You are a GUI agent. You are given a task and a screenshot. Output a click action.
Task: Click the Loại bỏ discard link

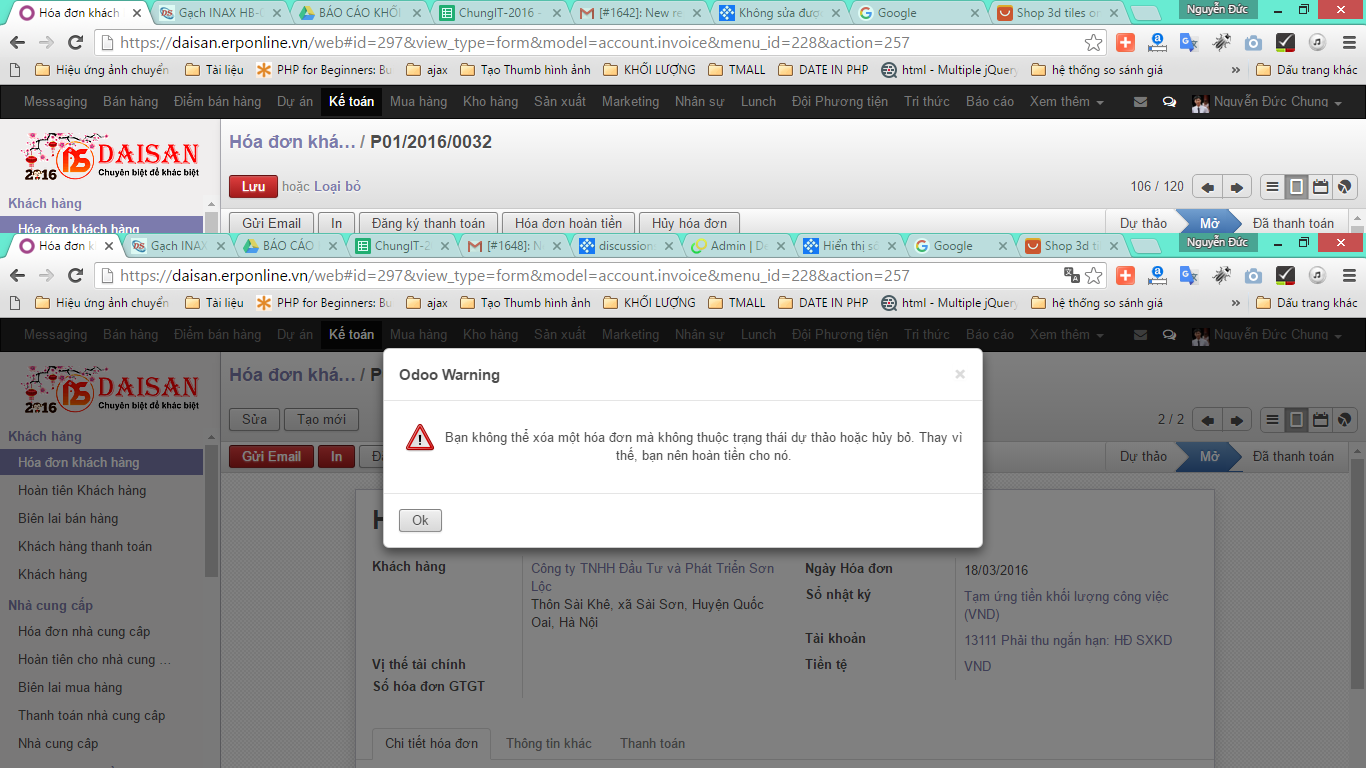pyautogui.click(x=337, y=186)
